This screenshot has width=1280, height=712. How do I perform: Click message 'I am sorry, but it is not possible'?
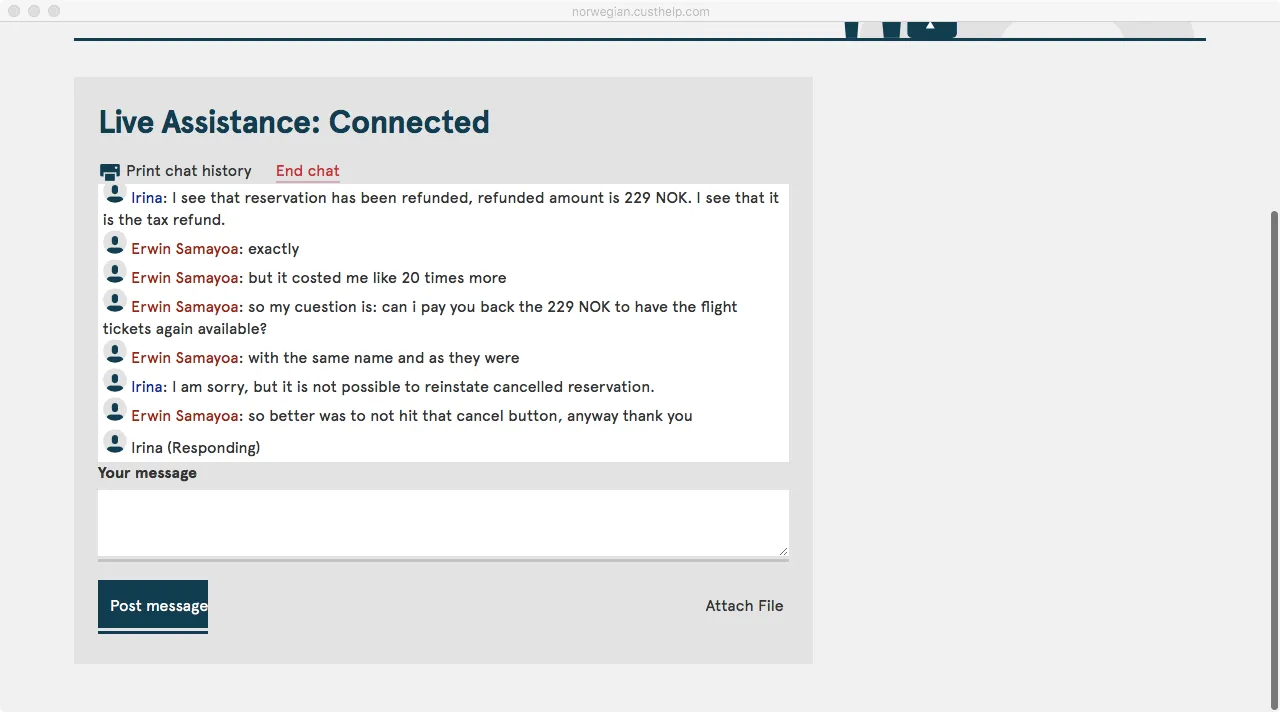tap(413, 387)
